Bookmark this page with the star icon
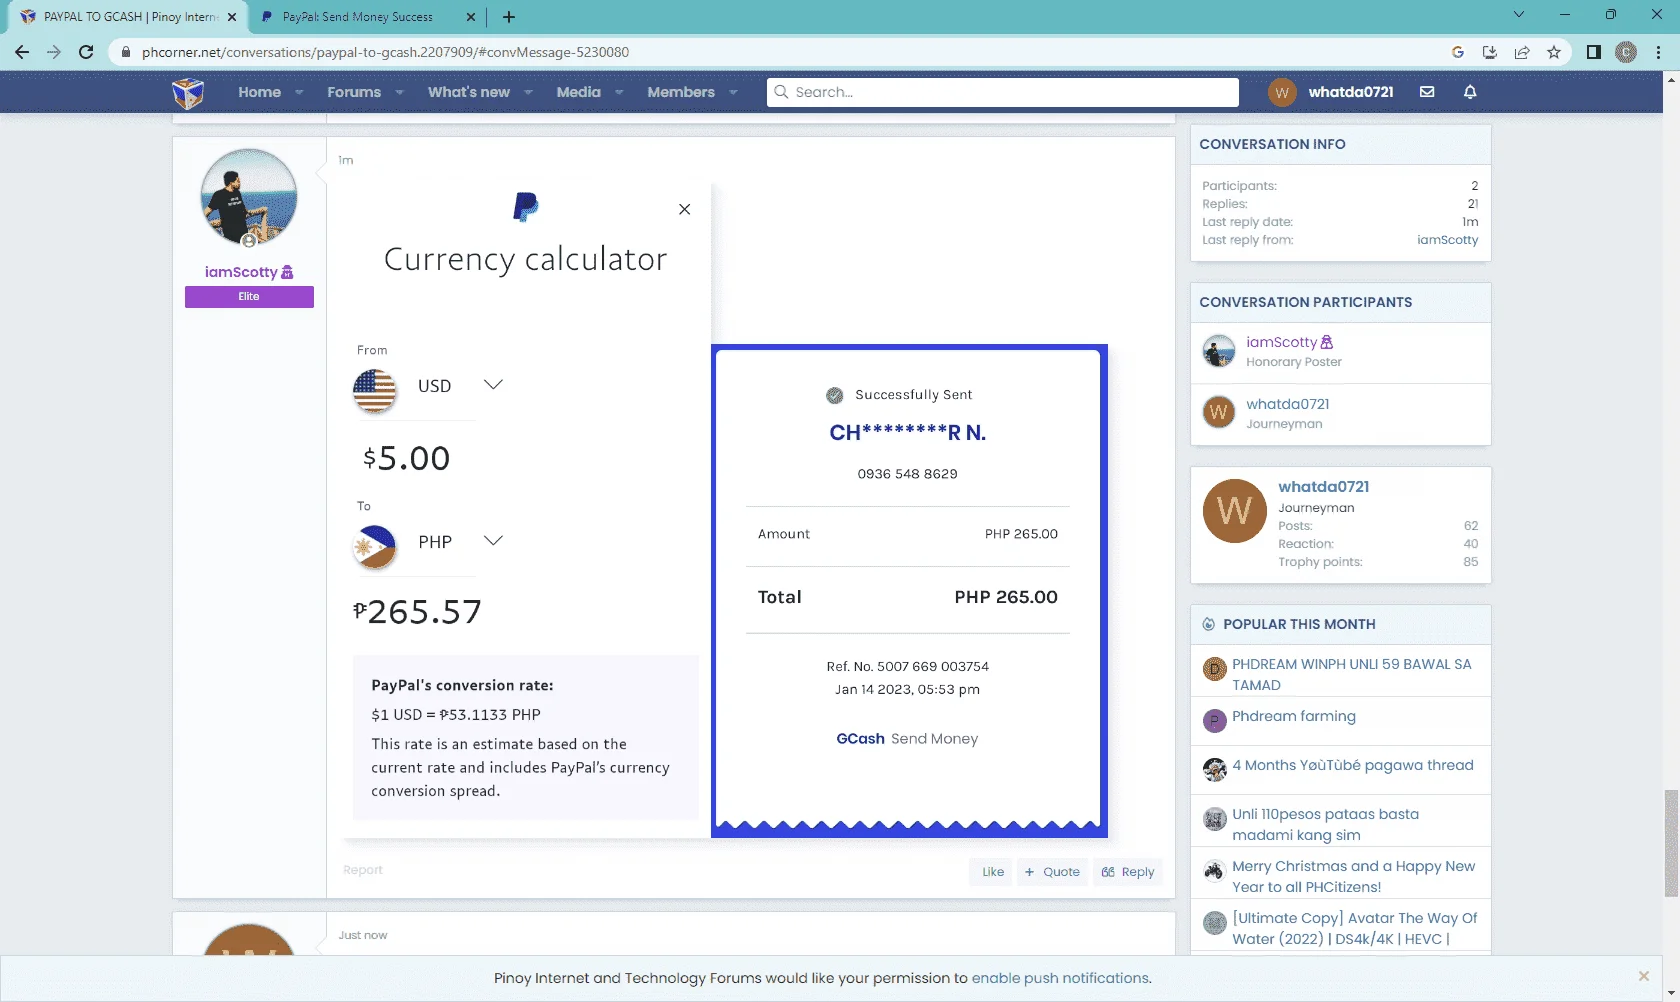1680x1002 pixels. click(x=1554, y=52)
